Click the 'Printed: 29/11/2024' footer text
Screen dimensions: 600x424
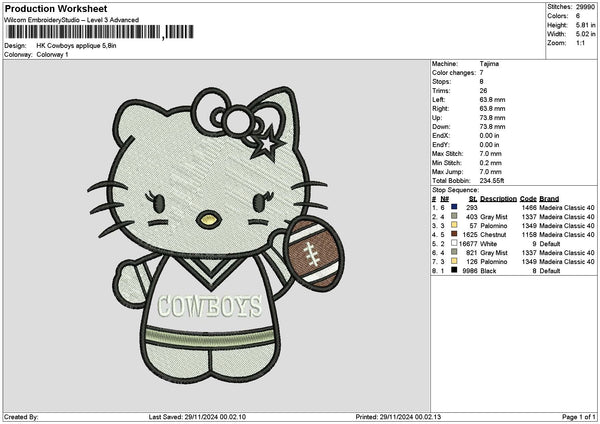(x=398, y=417)
